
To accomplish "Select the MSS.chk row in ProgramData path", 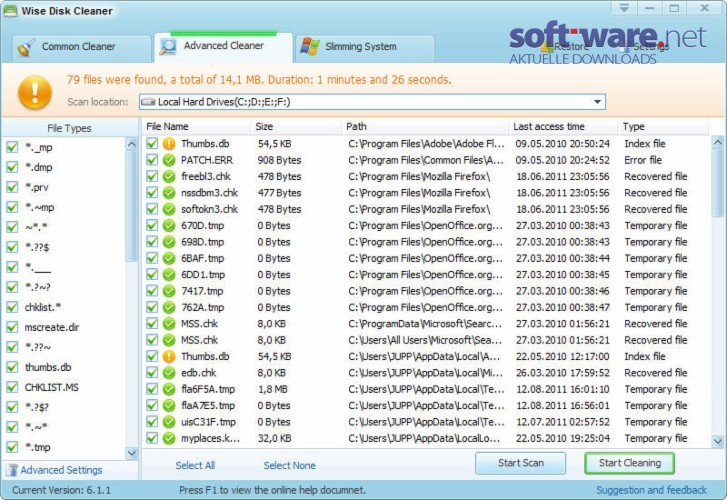I will (426, 324).
